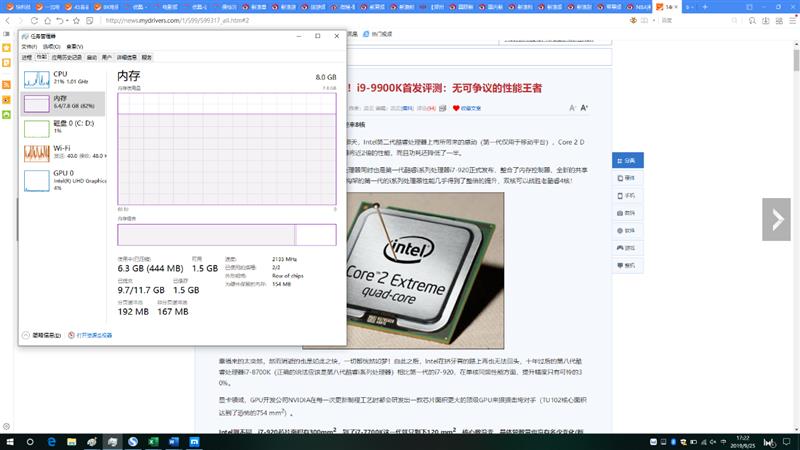Screen dimensions: 800x450
Task: Click the highlighted blue category button on right
Action: (x=628, y=160)
